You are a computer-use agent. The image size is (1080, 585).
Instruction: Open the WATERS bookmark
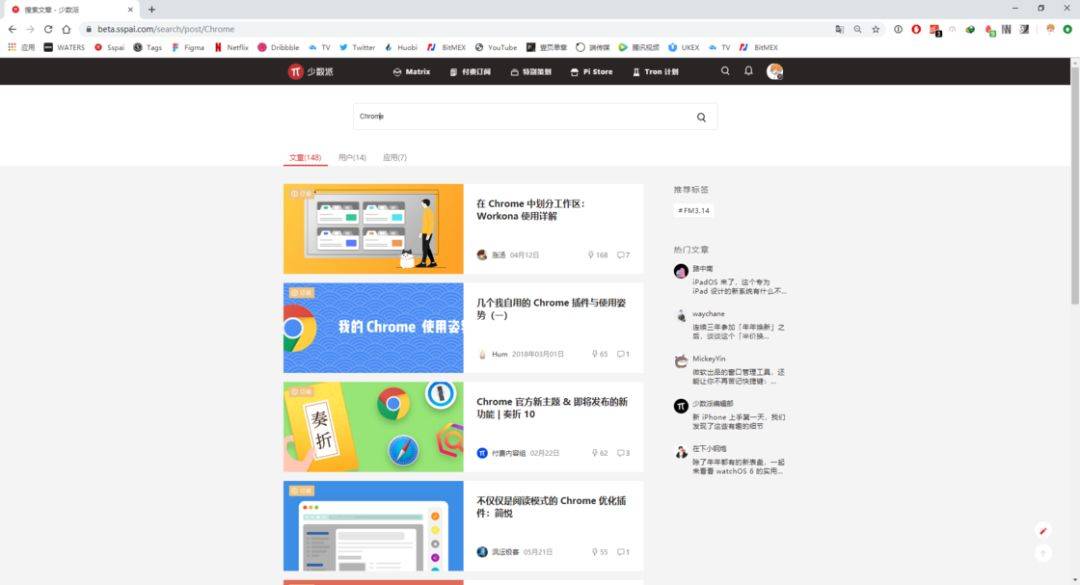tap(64, 48)
